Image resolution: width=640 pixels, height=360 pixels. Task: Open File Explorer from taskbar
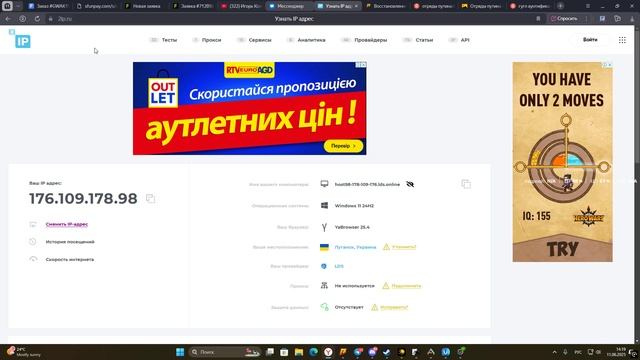(x=299, y=352)
